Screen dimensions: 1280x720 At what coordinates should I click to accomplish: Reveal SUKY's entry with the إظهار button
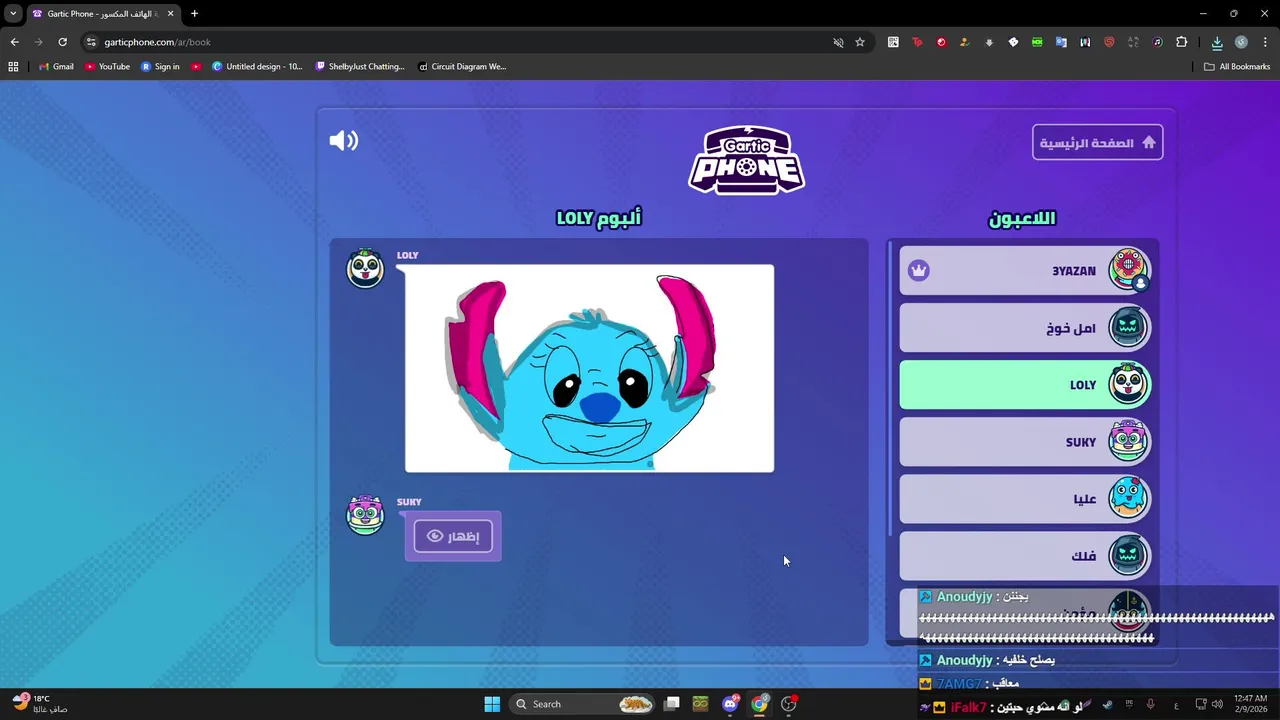coord(453,536)
